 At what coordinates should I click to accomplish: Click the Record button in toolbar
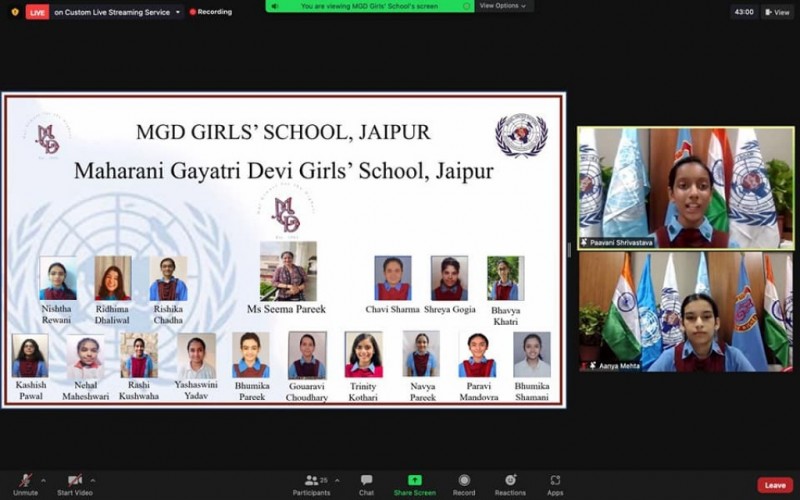(464, 485)
